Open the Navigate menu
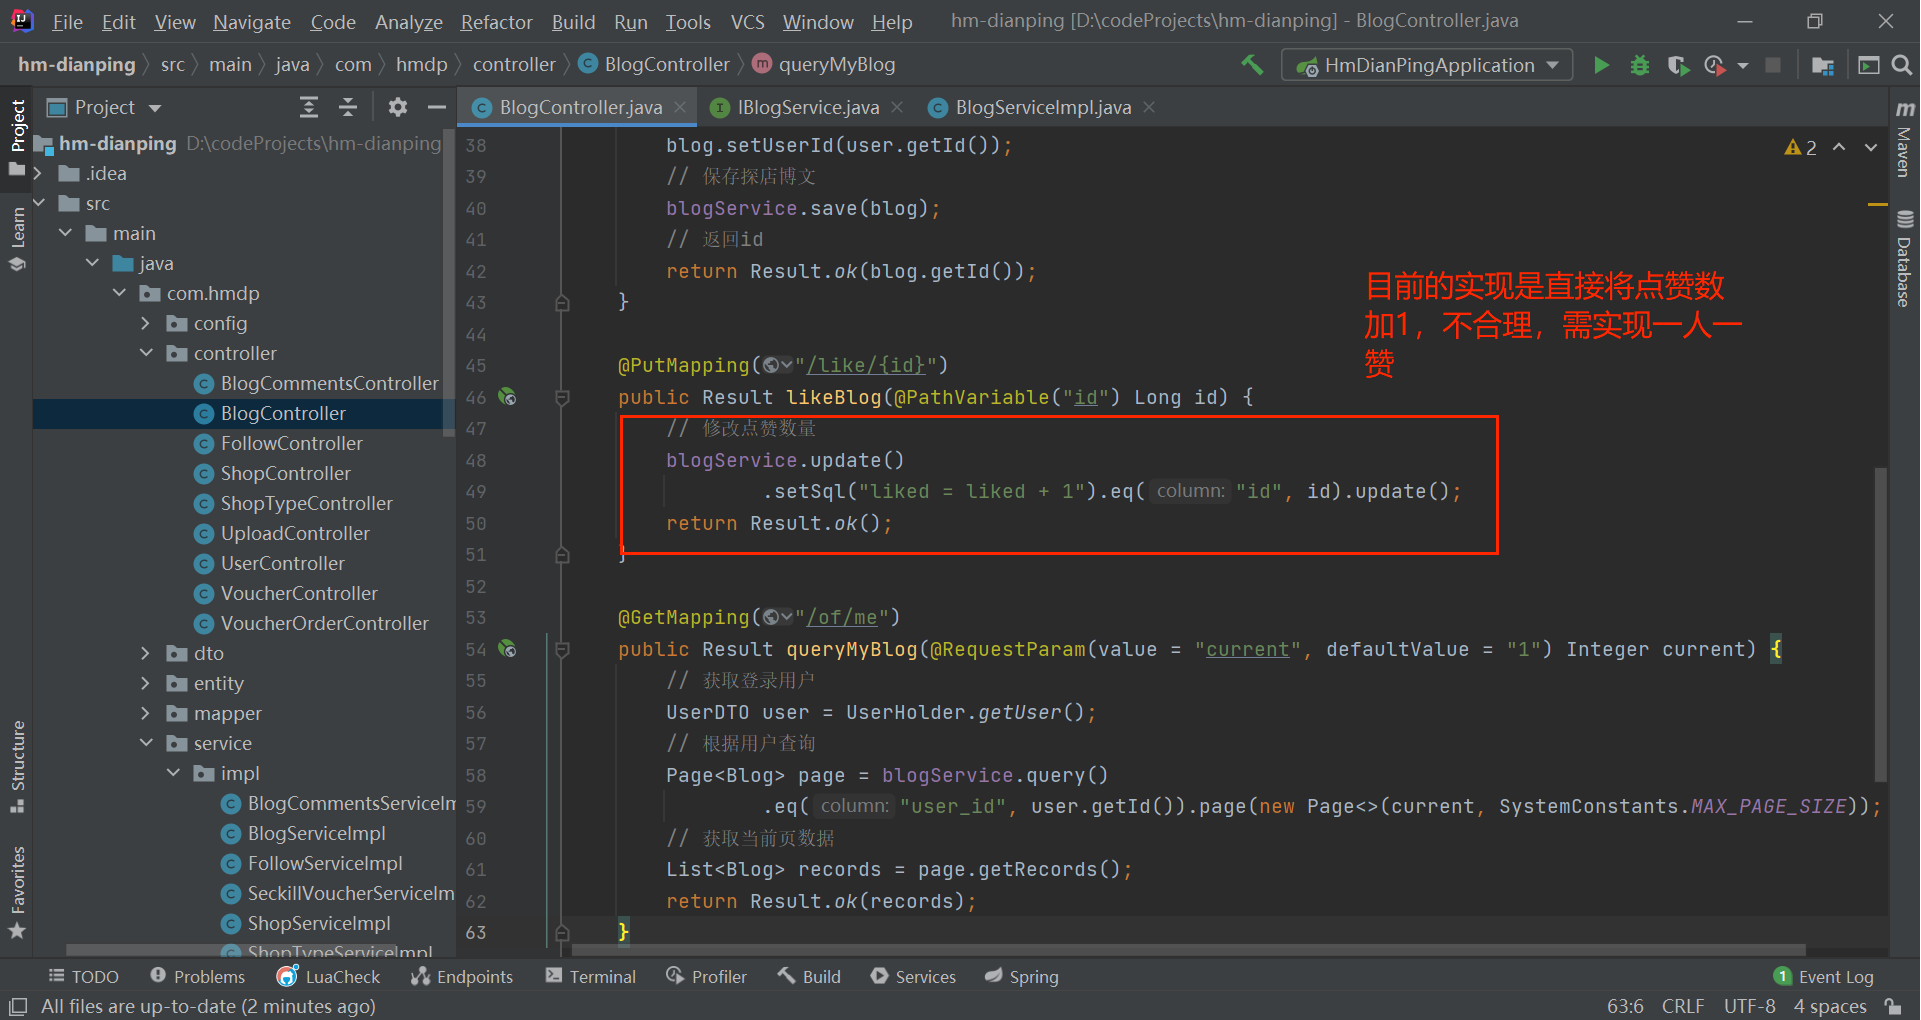 click(252, 22)
